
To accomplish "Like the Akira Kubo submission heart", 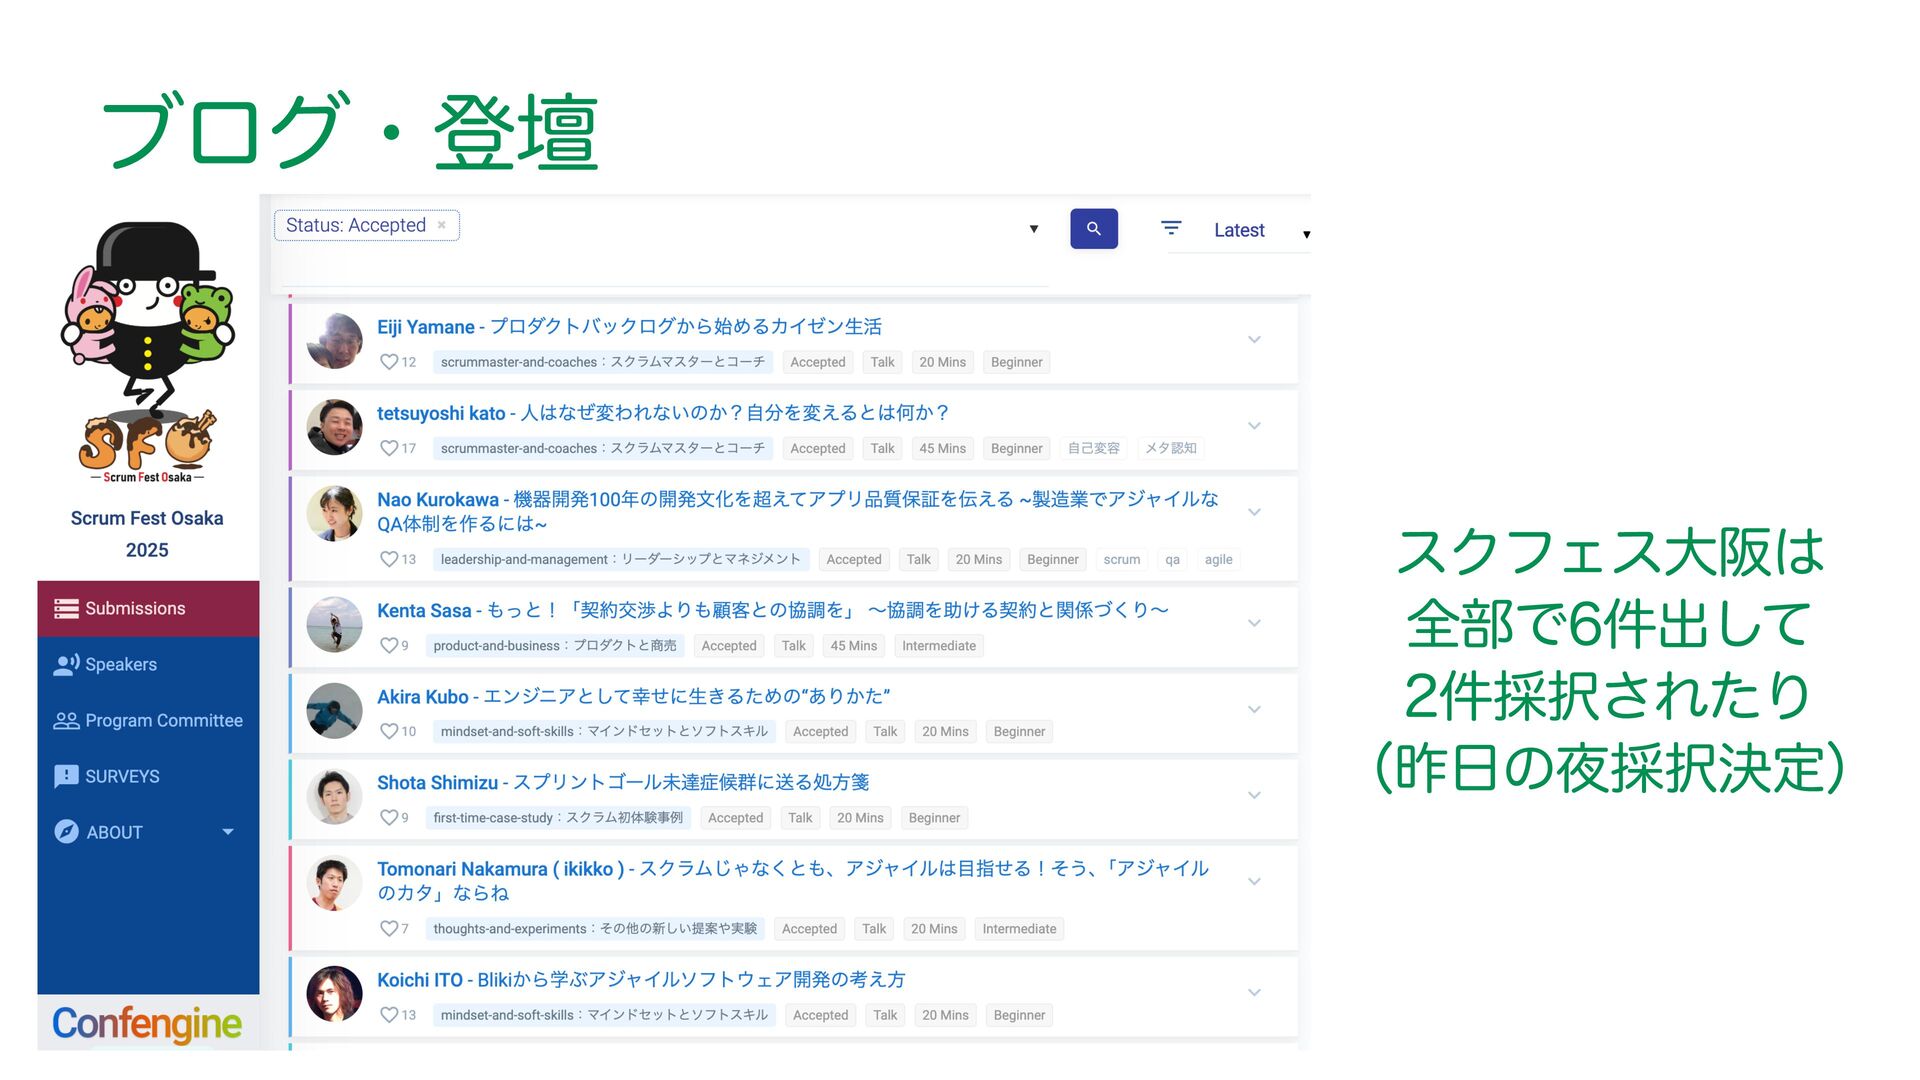I will click(x=389, y=731).
